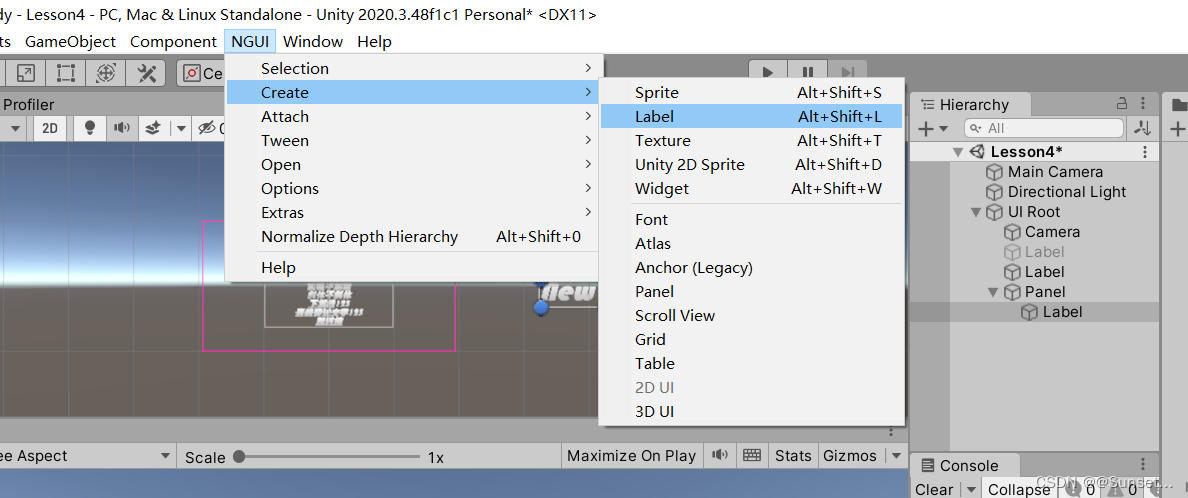Image resolution: width=1188 pixels, height=498 pixels.
Task: Create an NGUI Table
Action: [752, 364]
